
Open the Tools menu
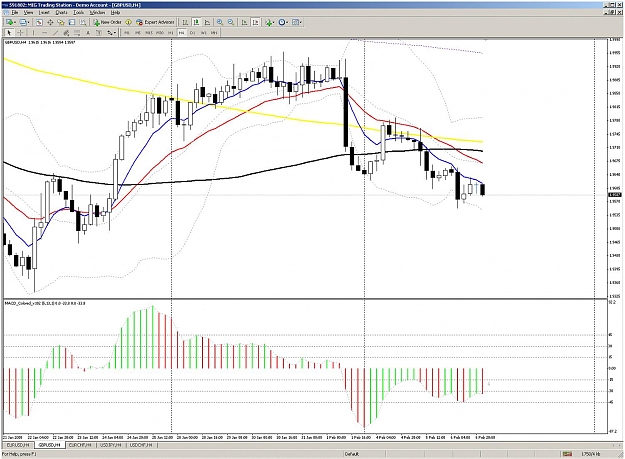click(79, 12)
